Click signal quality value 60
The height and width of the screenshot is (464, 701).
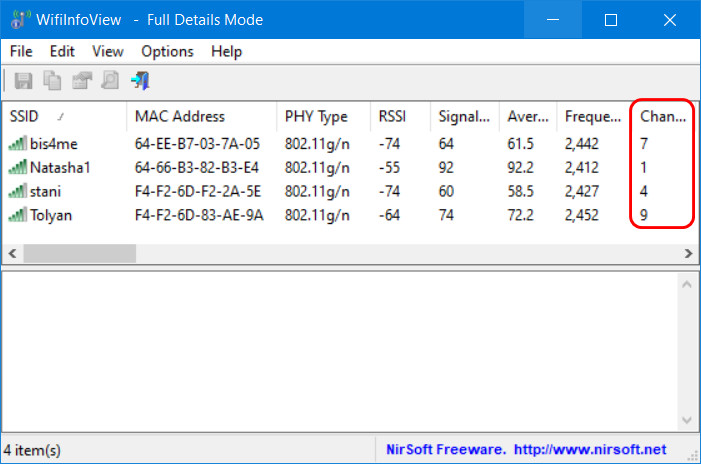pyautogui.click(x=446, y=191)
